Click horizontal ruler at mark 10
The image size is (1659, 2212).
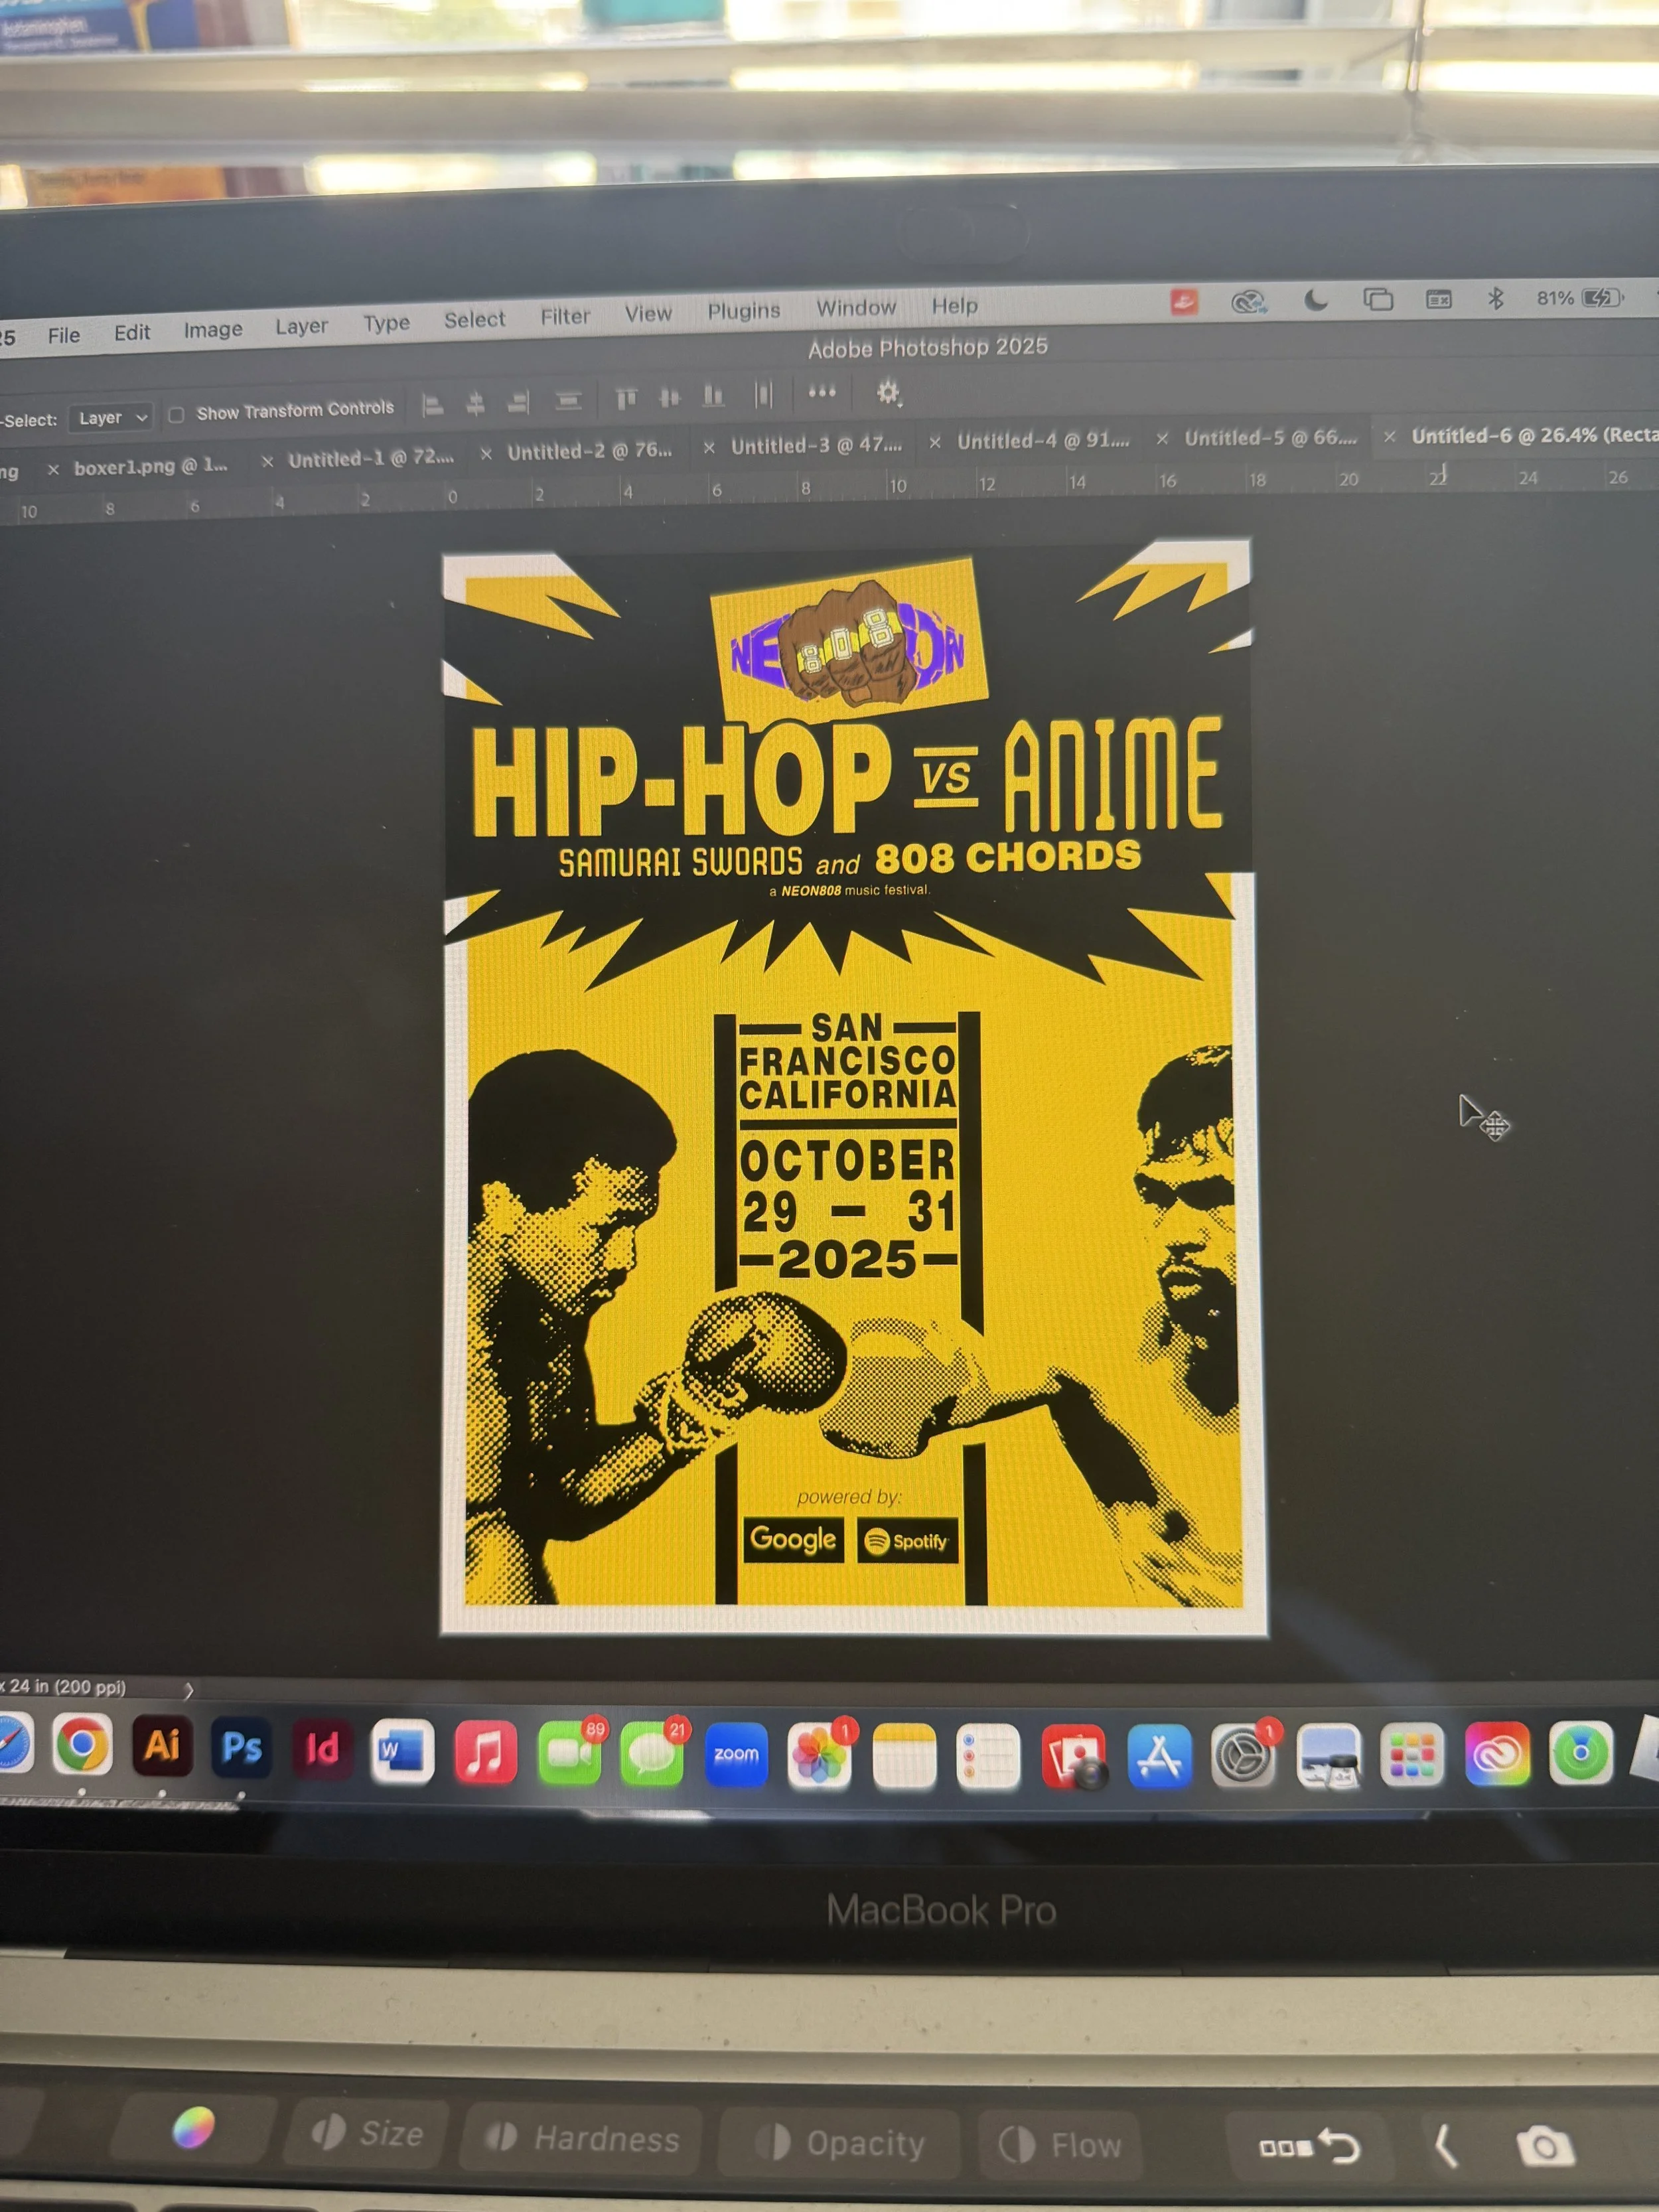click(898, 486)
